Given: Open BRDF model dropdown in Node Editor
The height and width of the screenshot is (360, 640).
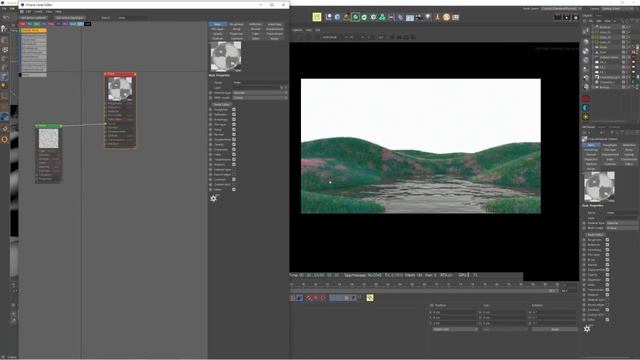Looking at the screenshot, I should 260,98.
